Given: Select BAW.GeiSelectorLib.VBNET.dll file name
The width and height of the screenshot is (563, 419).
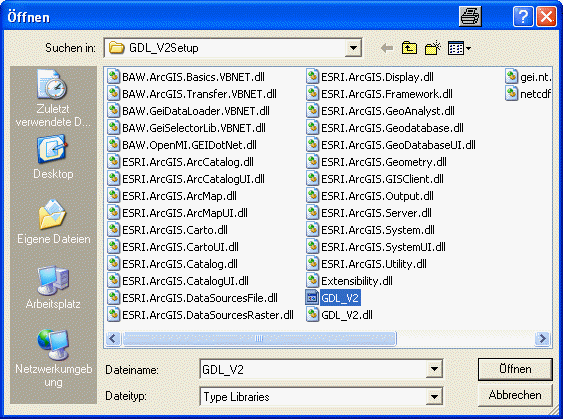Looking at the screenshot, I should pyautogui.click(x=194, y=128).
